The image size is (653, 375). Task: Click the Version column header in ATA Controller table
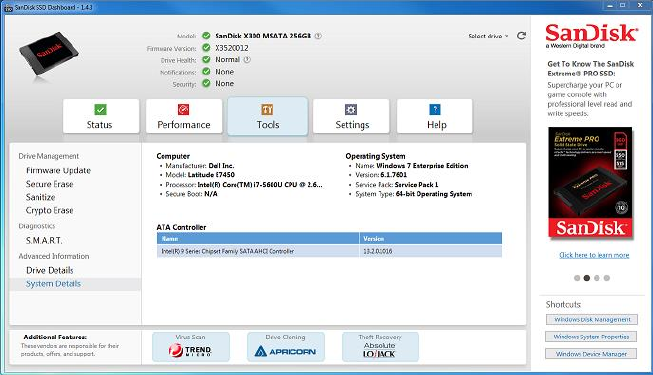[431, 239]
